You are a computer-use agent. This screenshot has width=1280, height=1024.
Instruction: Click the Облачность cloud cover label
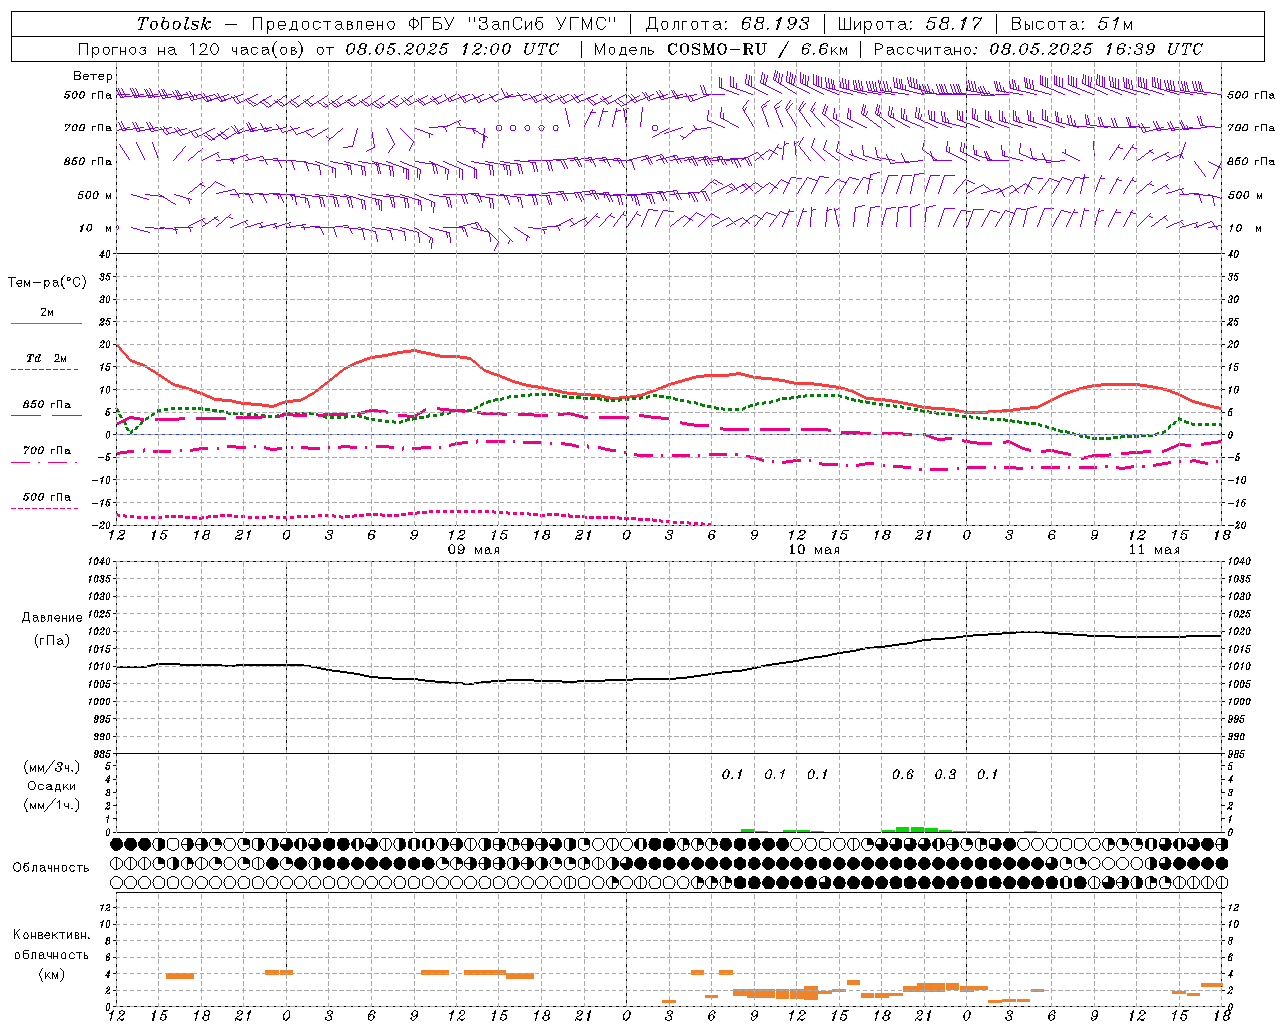(x=51, y=868)
